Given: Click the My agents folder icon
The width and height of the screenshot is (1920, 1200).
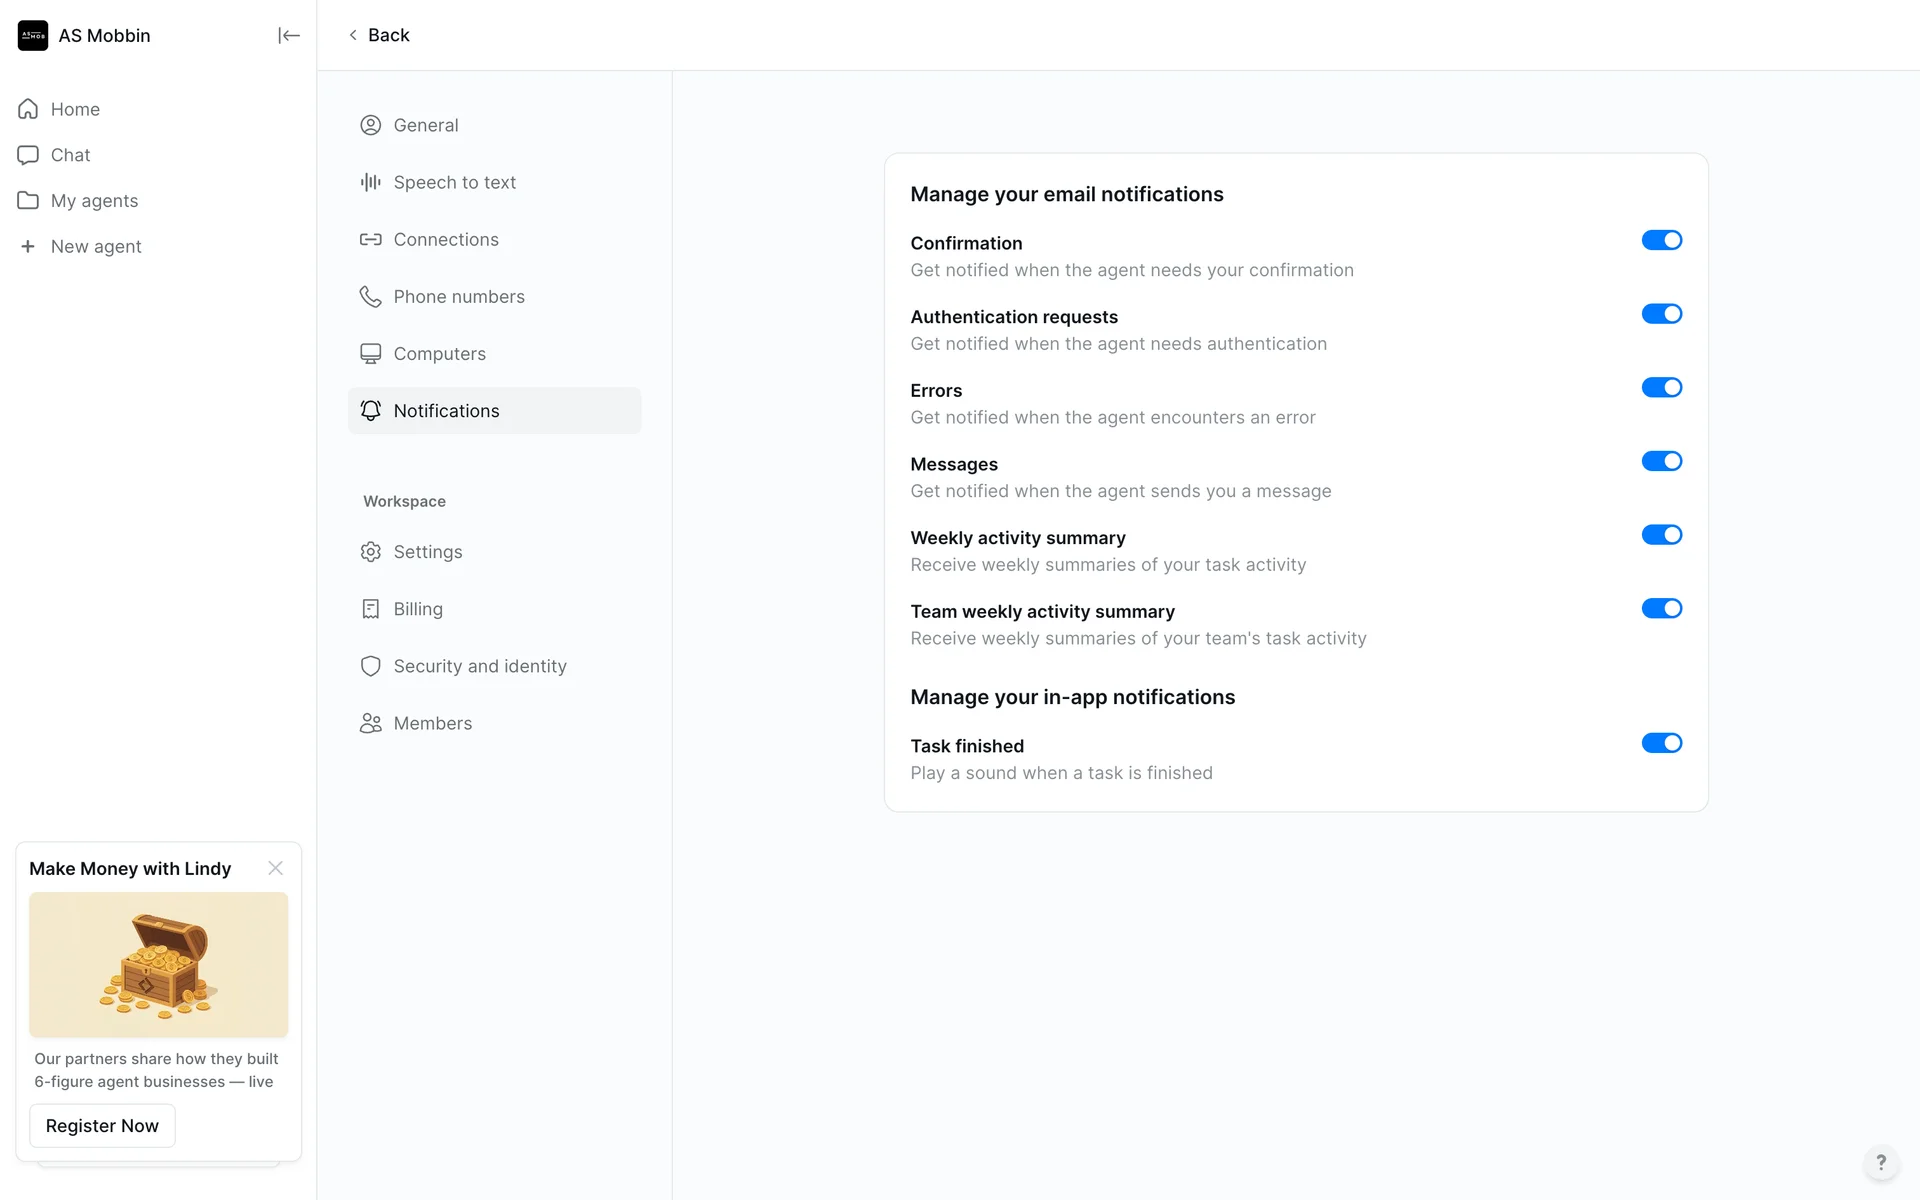Looking at the screenshot, I should pyautogui.click(x=28, y=201).
